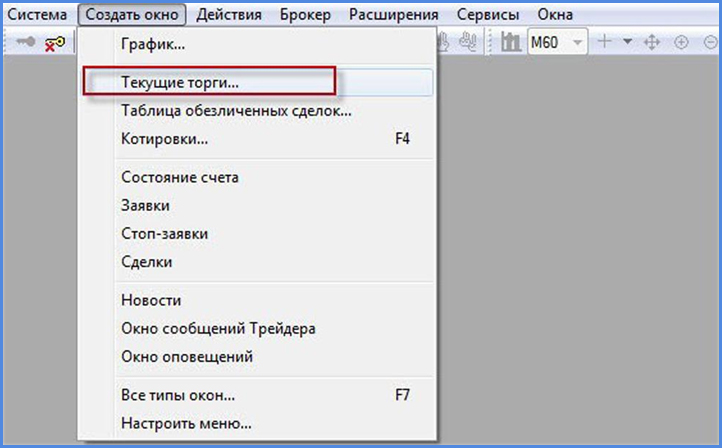This screenshot has height=448, width=722.
Task: Click the hand icon left of chart icon
Action: (468, 43)
